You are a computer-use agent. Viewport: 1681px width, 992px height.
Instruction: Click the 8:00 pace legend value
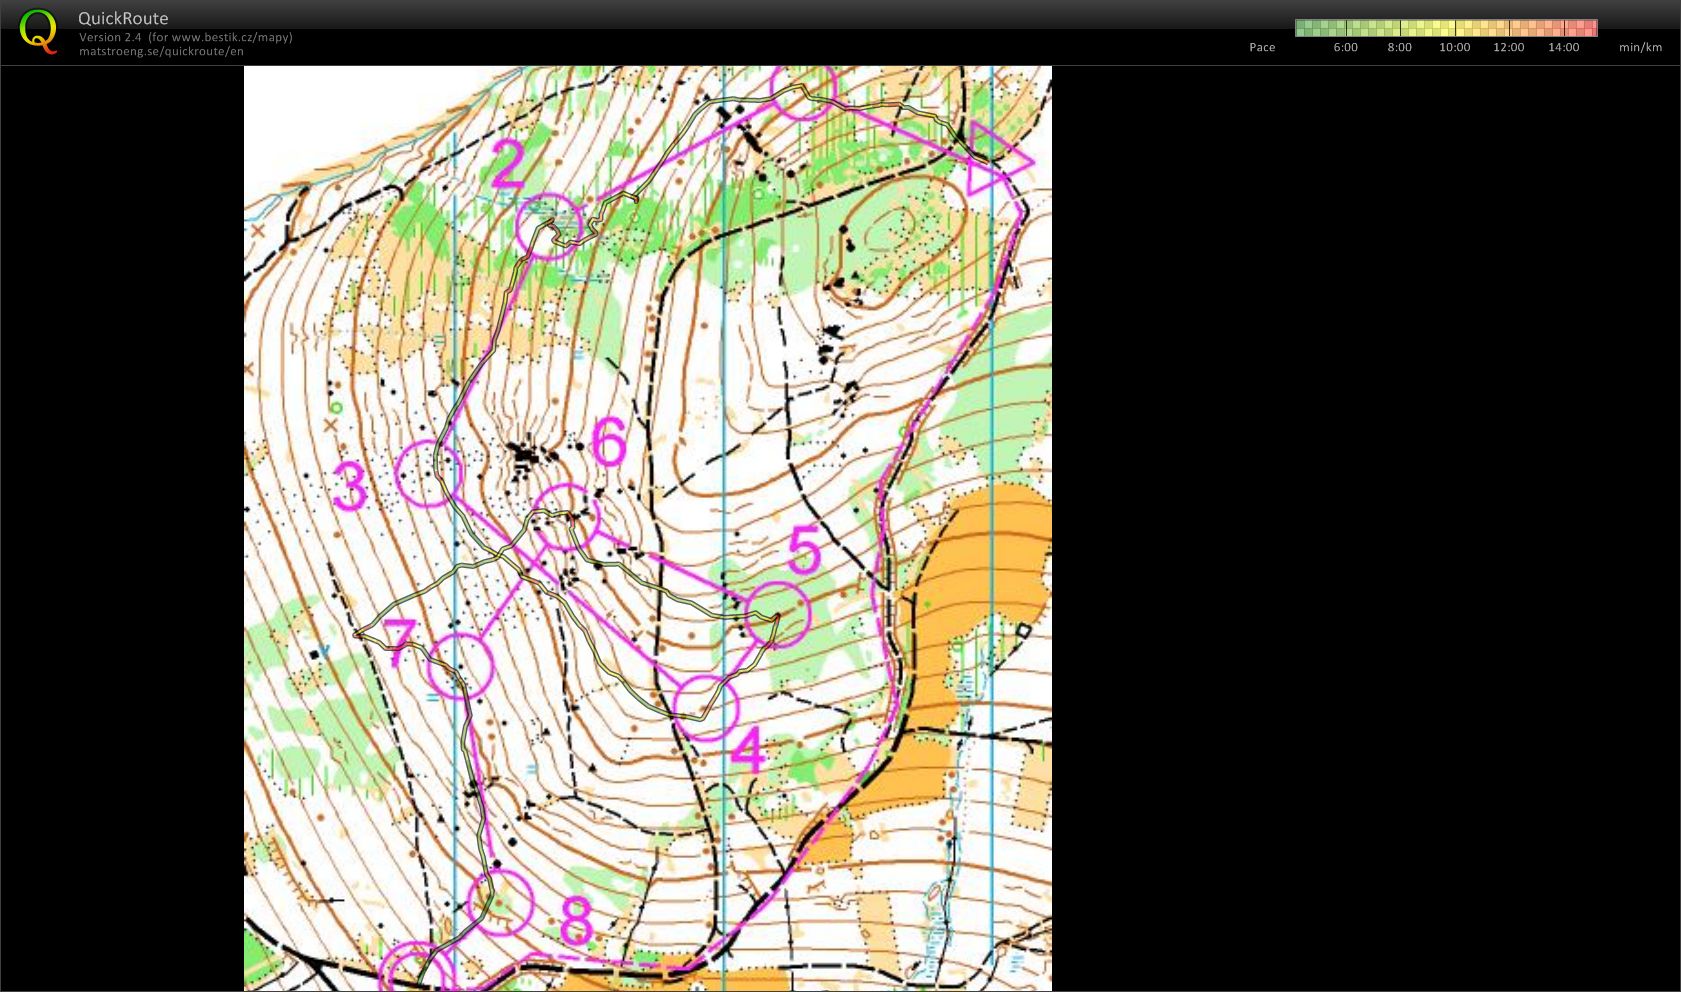[1399, 47]
